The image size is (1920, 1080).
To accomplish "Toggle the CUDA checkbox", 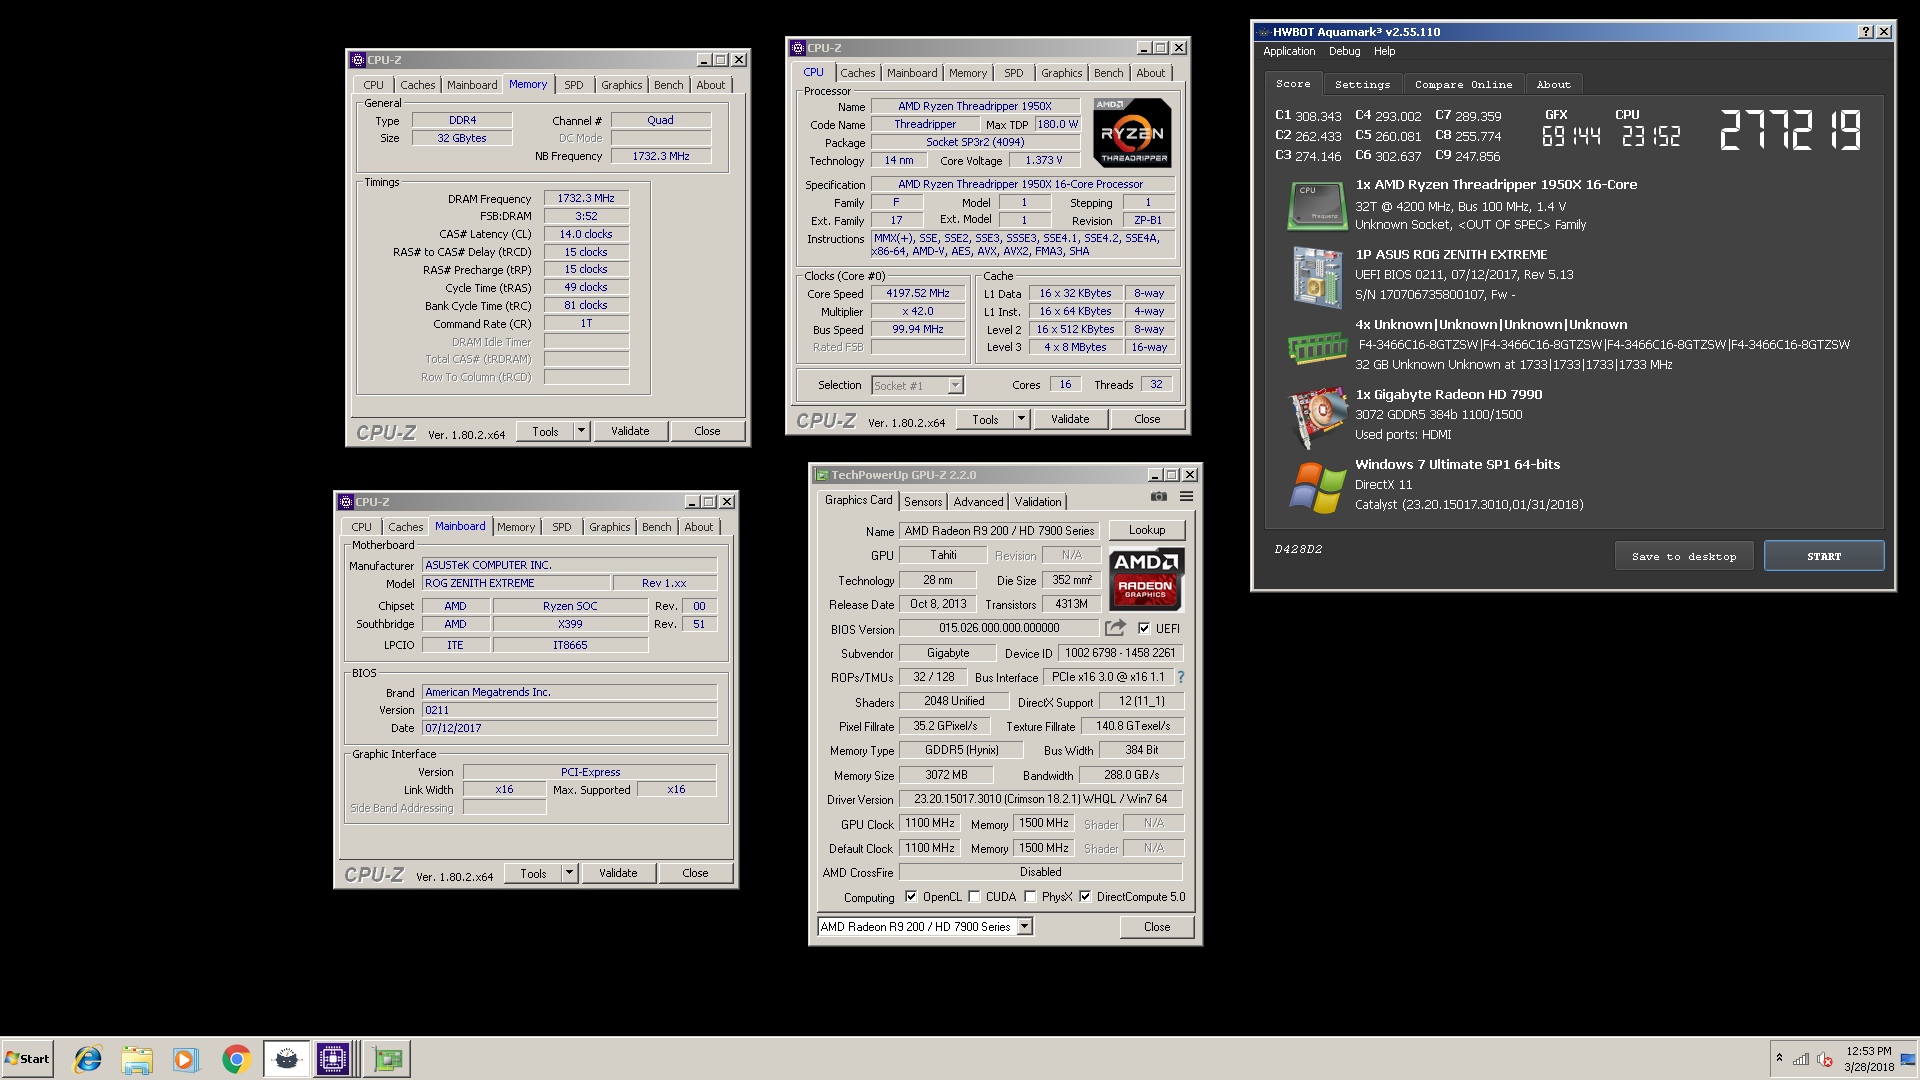I will [x=974, y=897].
